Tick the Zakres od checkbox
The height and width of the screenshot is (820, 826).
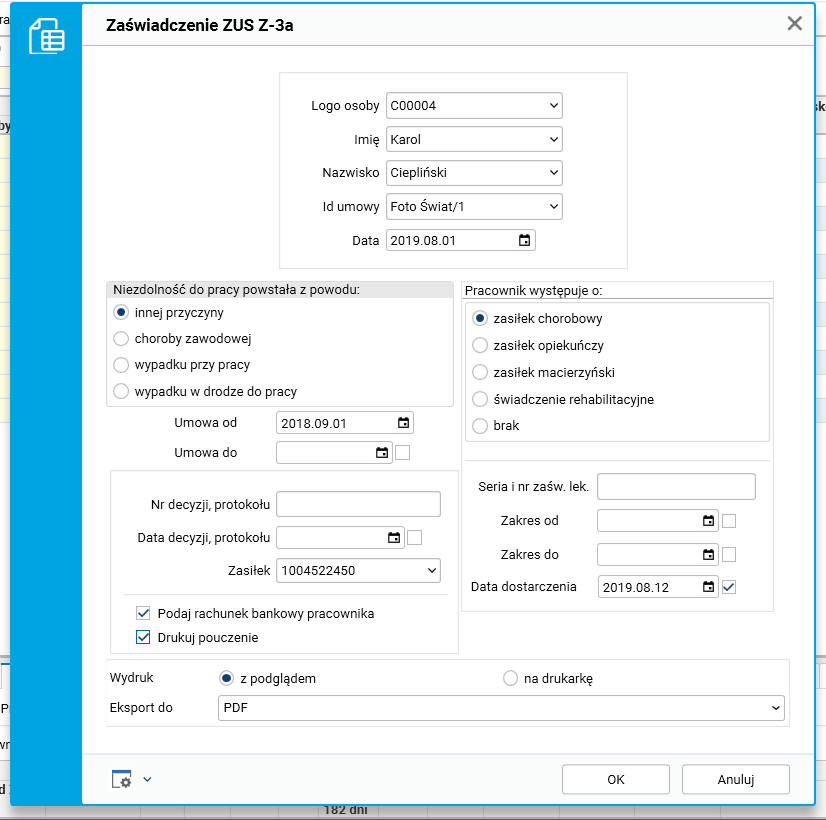tap(729, 521)
